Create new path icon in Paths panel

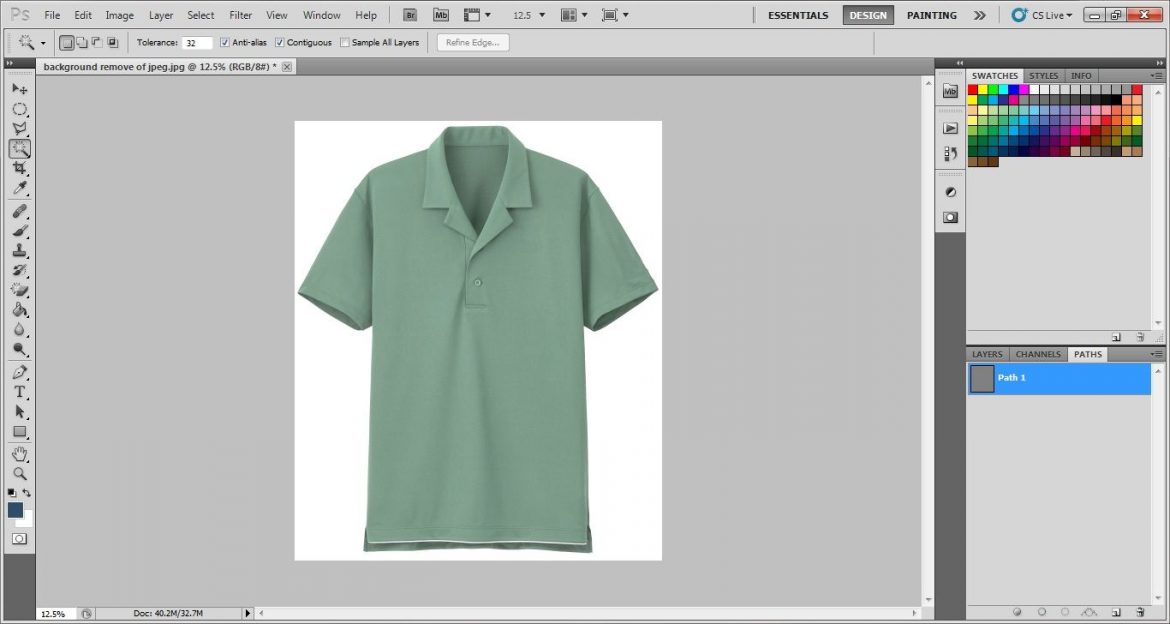1116,613
